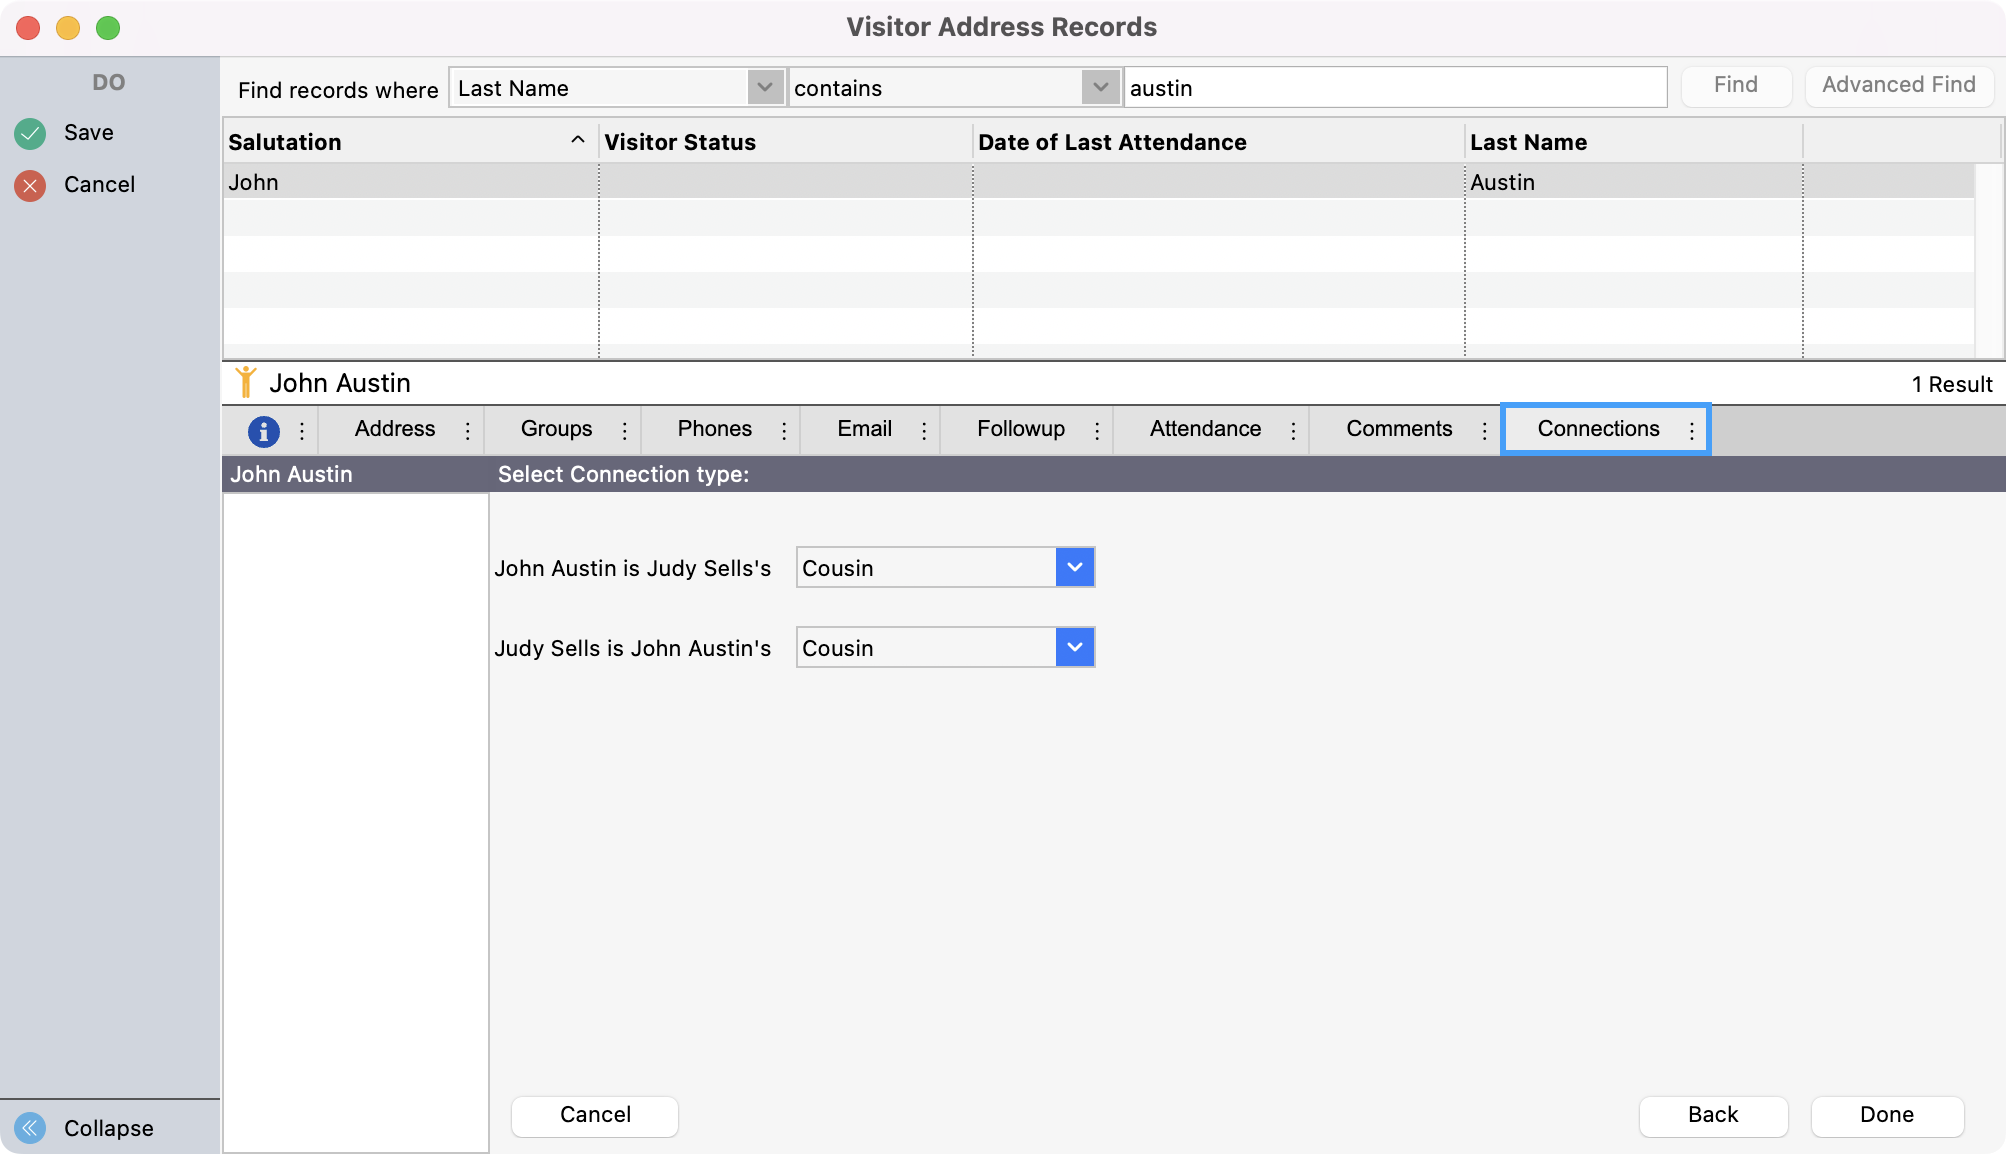The width and height of the screenshot is (2006, 1154).
Task: Click the Done button
Action: pyautogui.click(x=1887, y=1115)
